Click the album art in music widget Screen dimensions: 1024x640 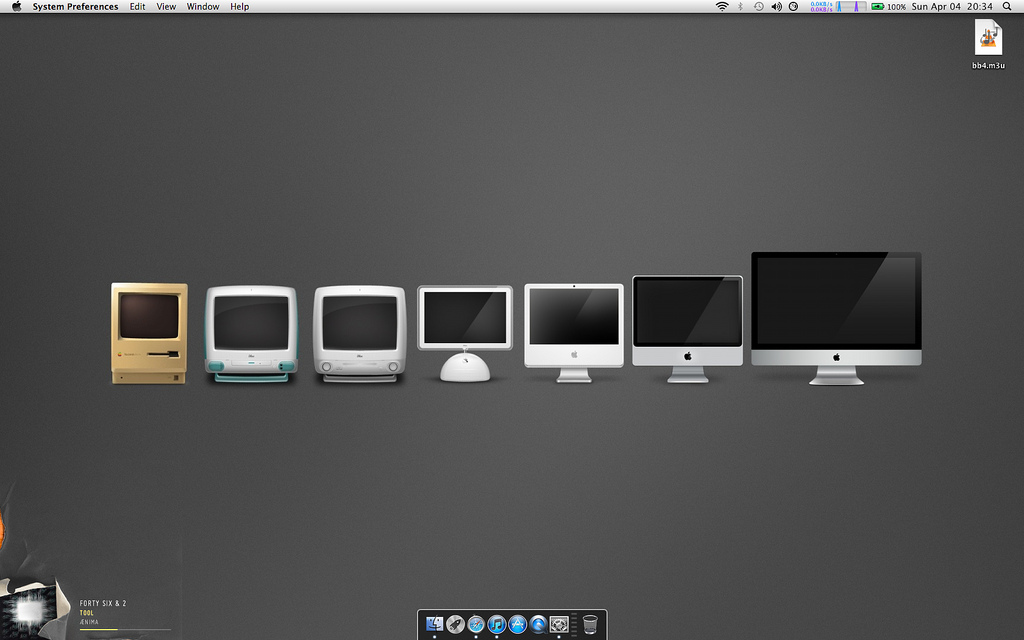[27, 609]
